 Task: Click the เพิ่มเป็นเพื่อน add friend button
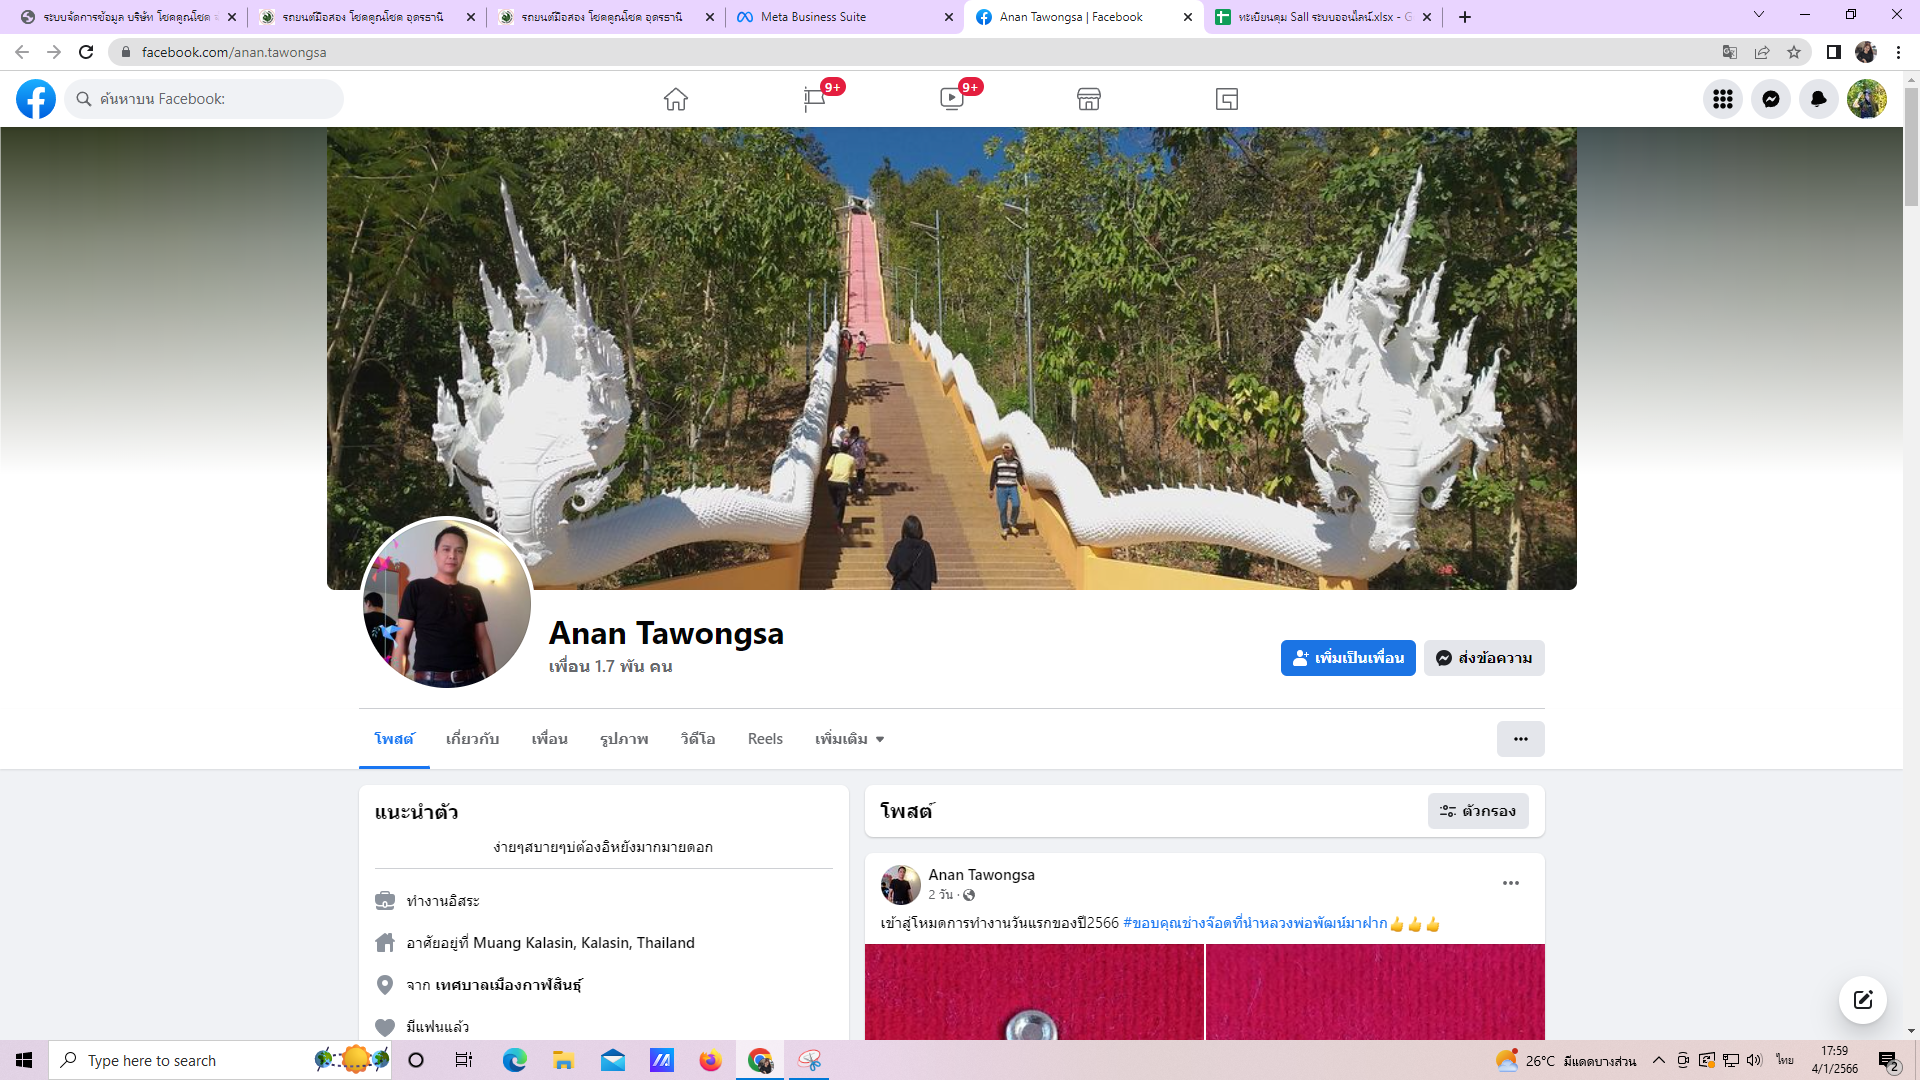(1347, 658)
